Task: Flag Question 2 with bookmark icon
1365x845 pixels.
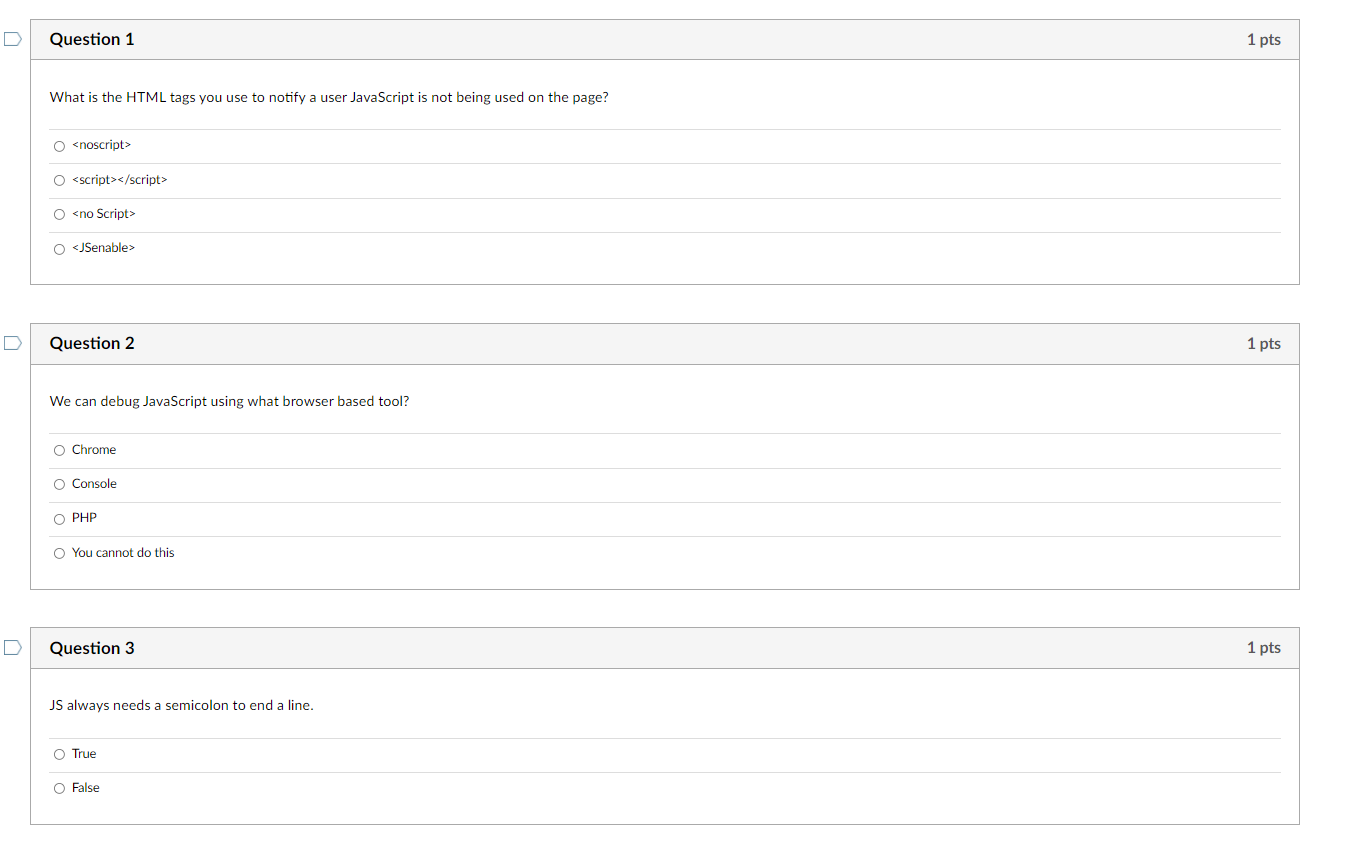Action: [12, 343]
